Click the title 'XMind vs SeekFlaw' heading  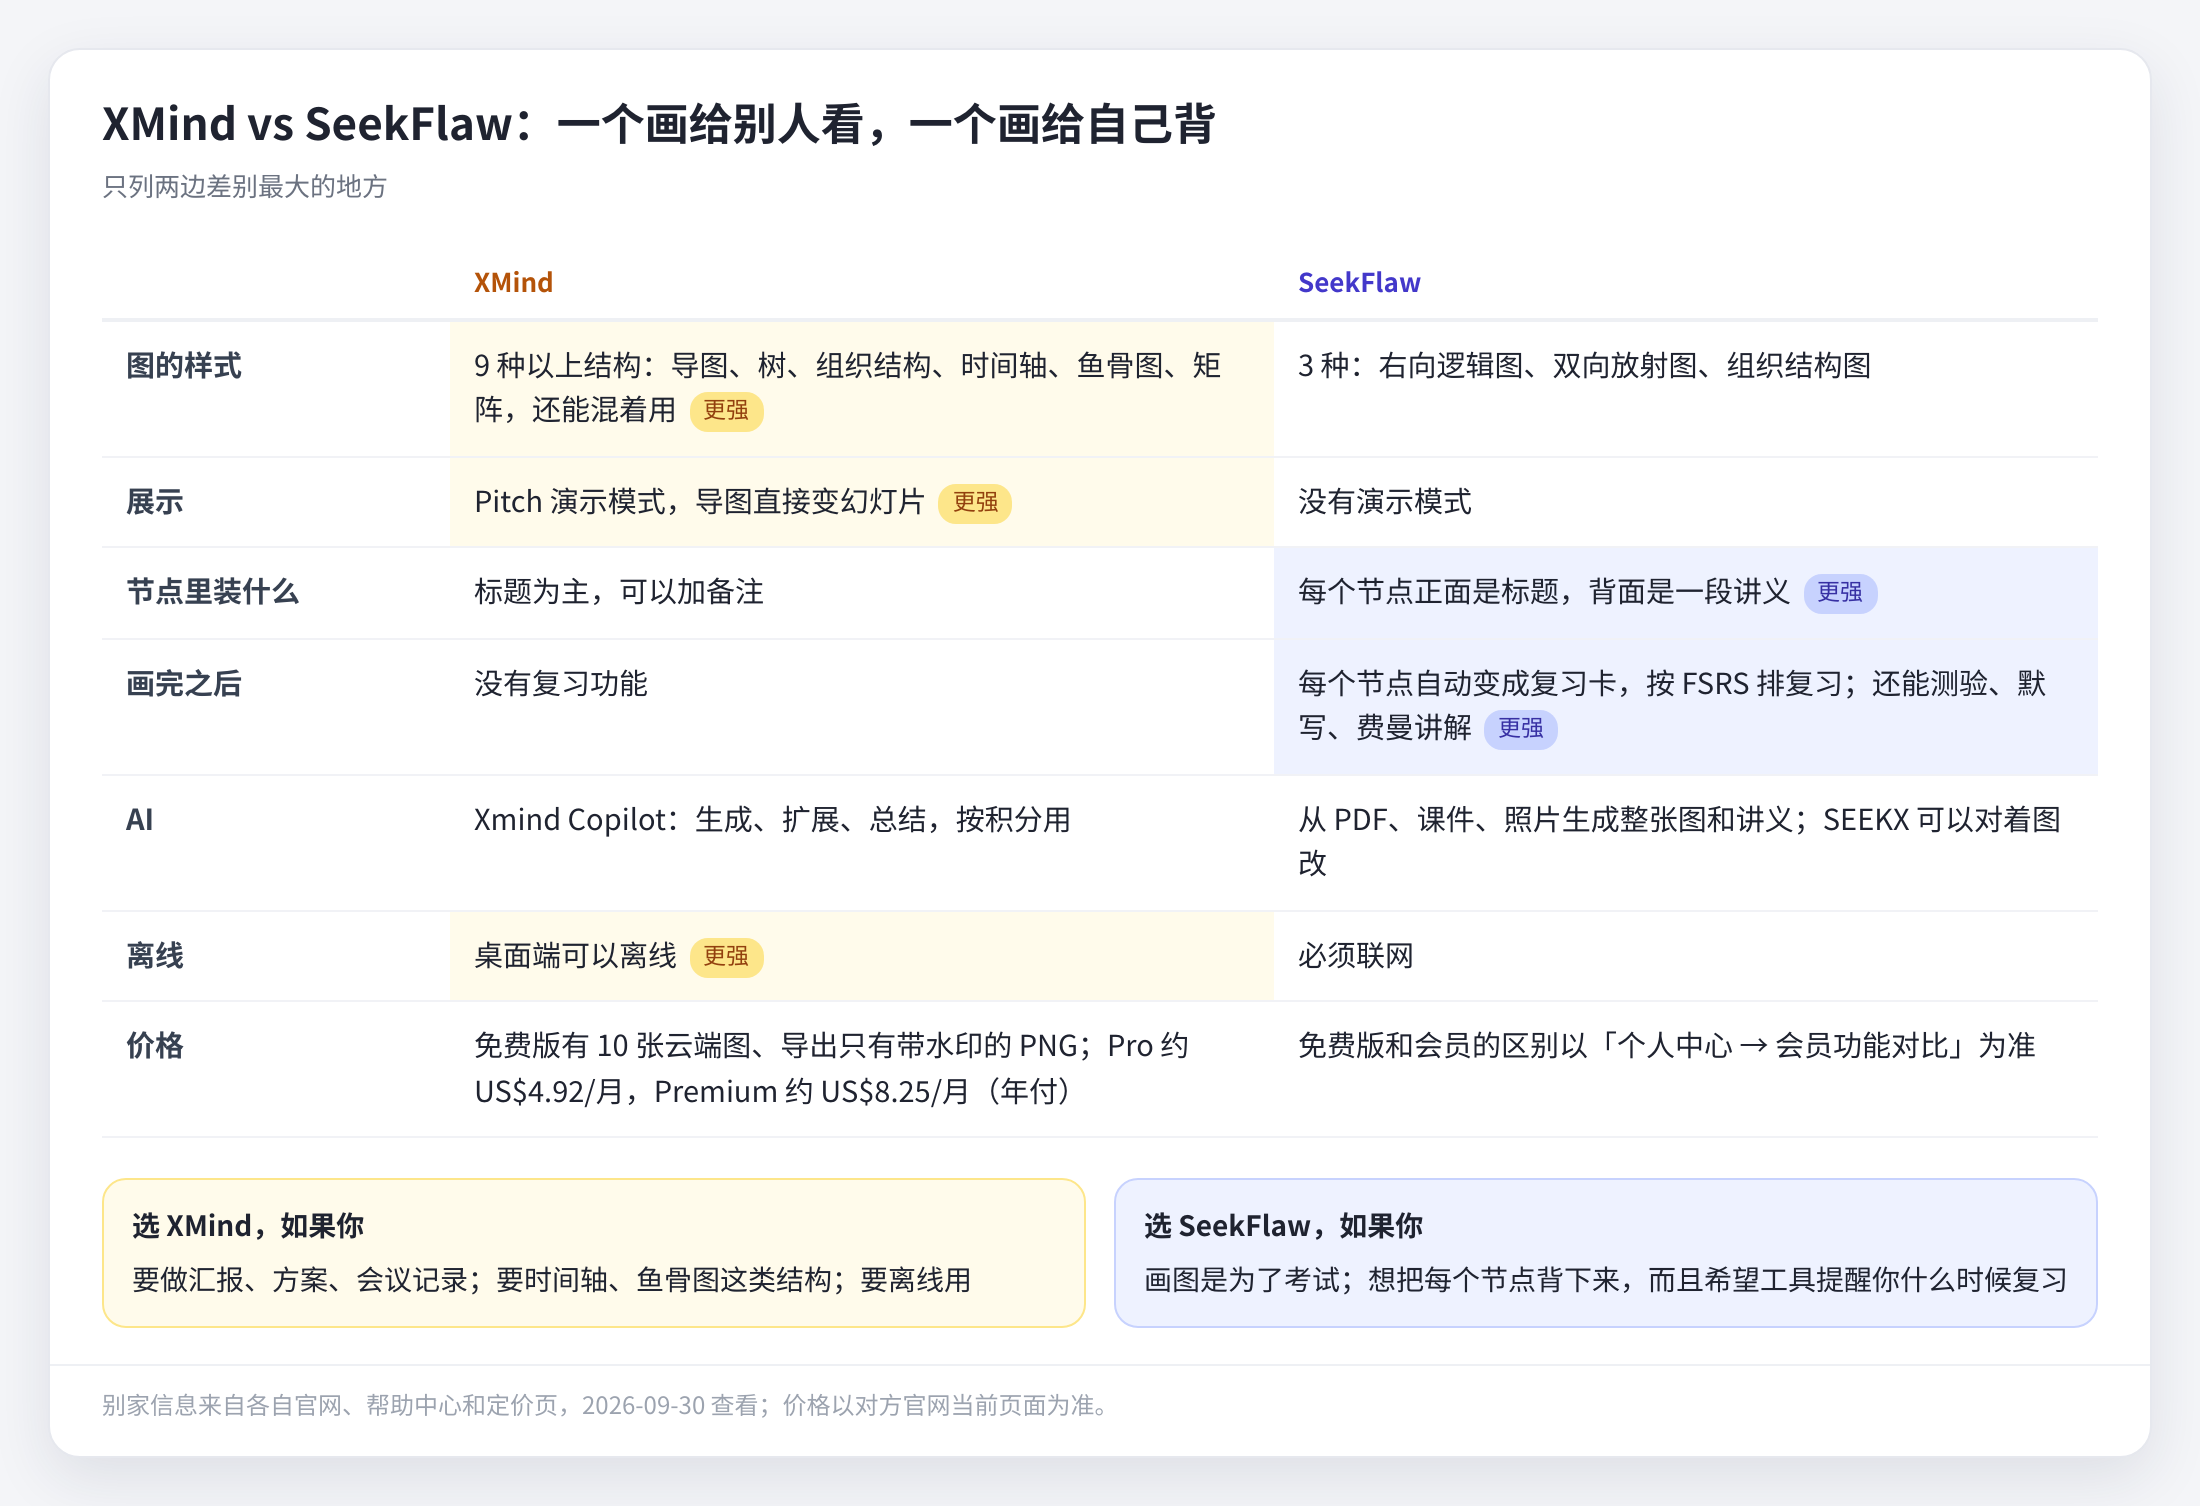click(x=658, y=124)
